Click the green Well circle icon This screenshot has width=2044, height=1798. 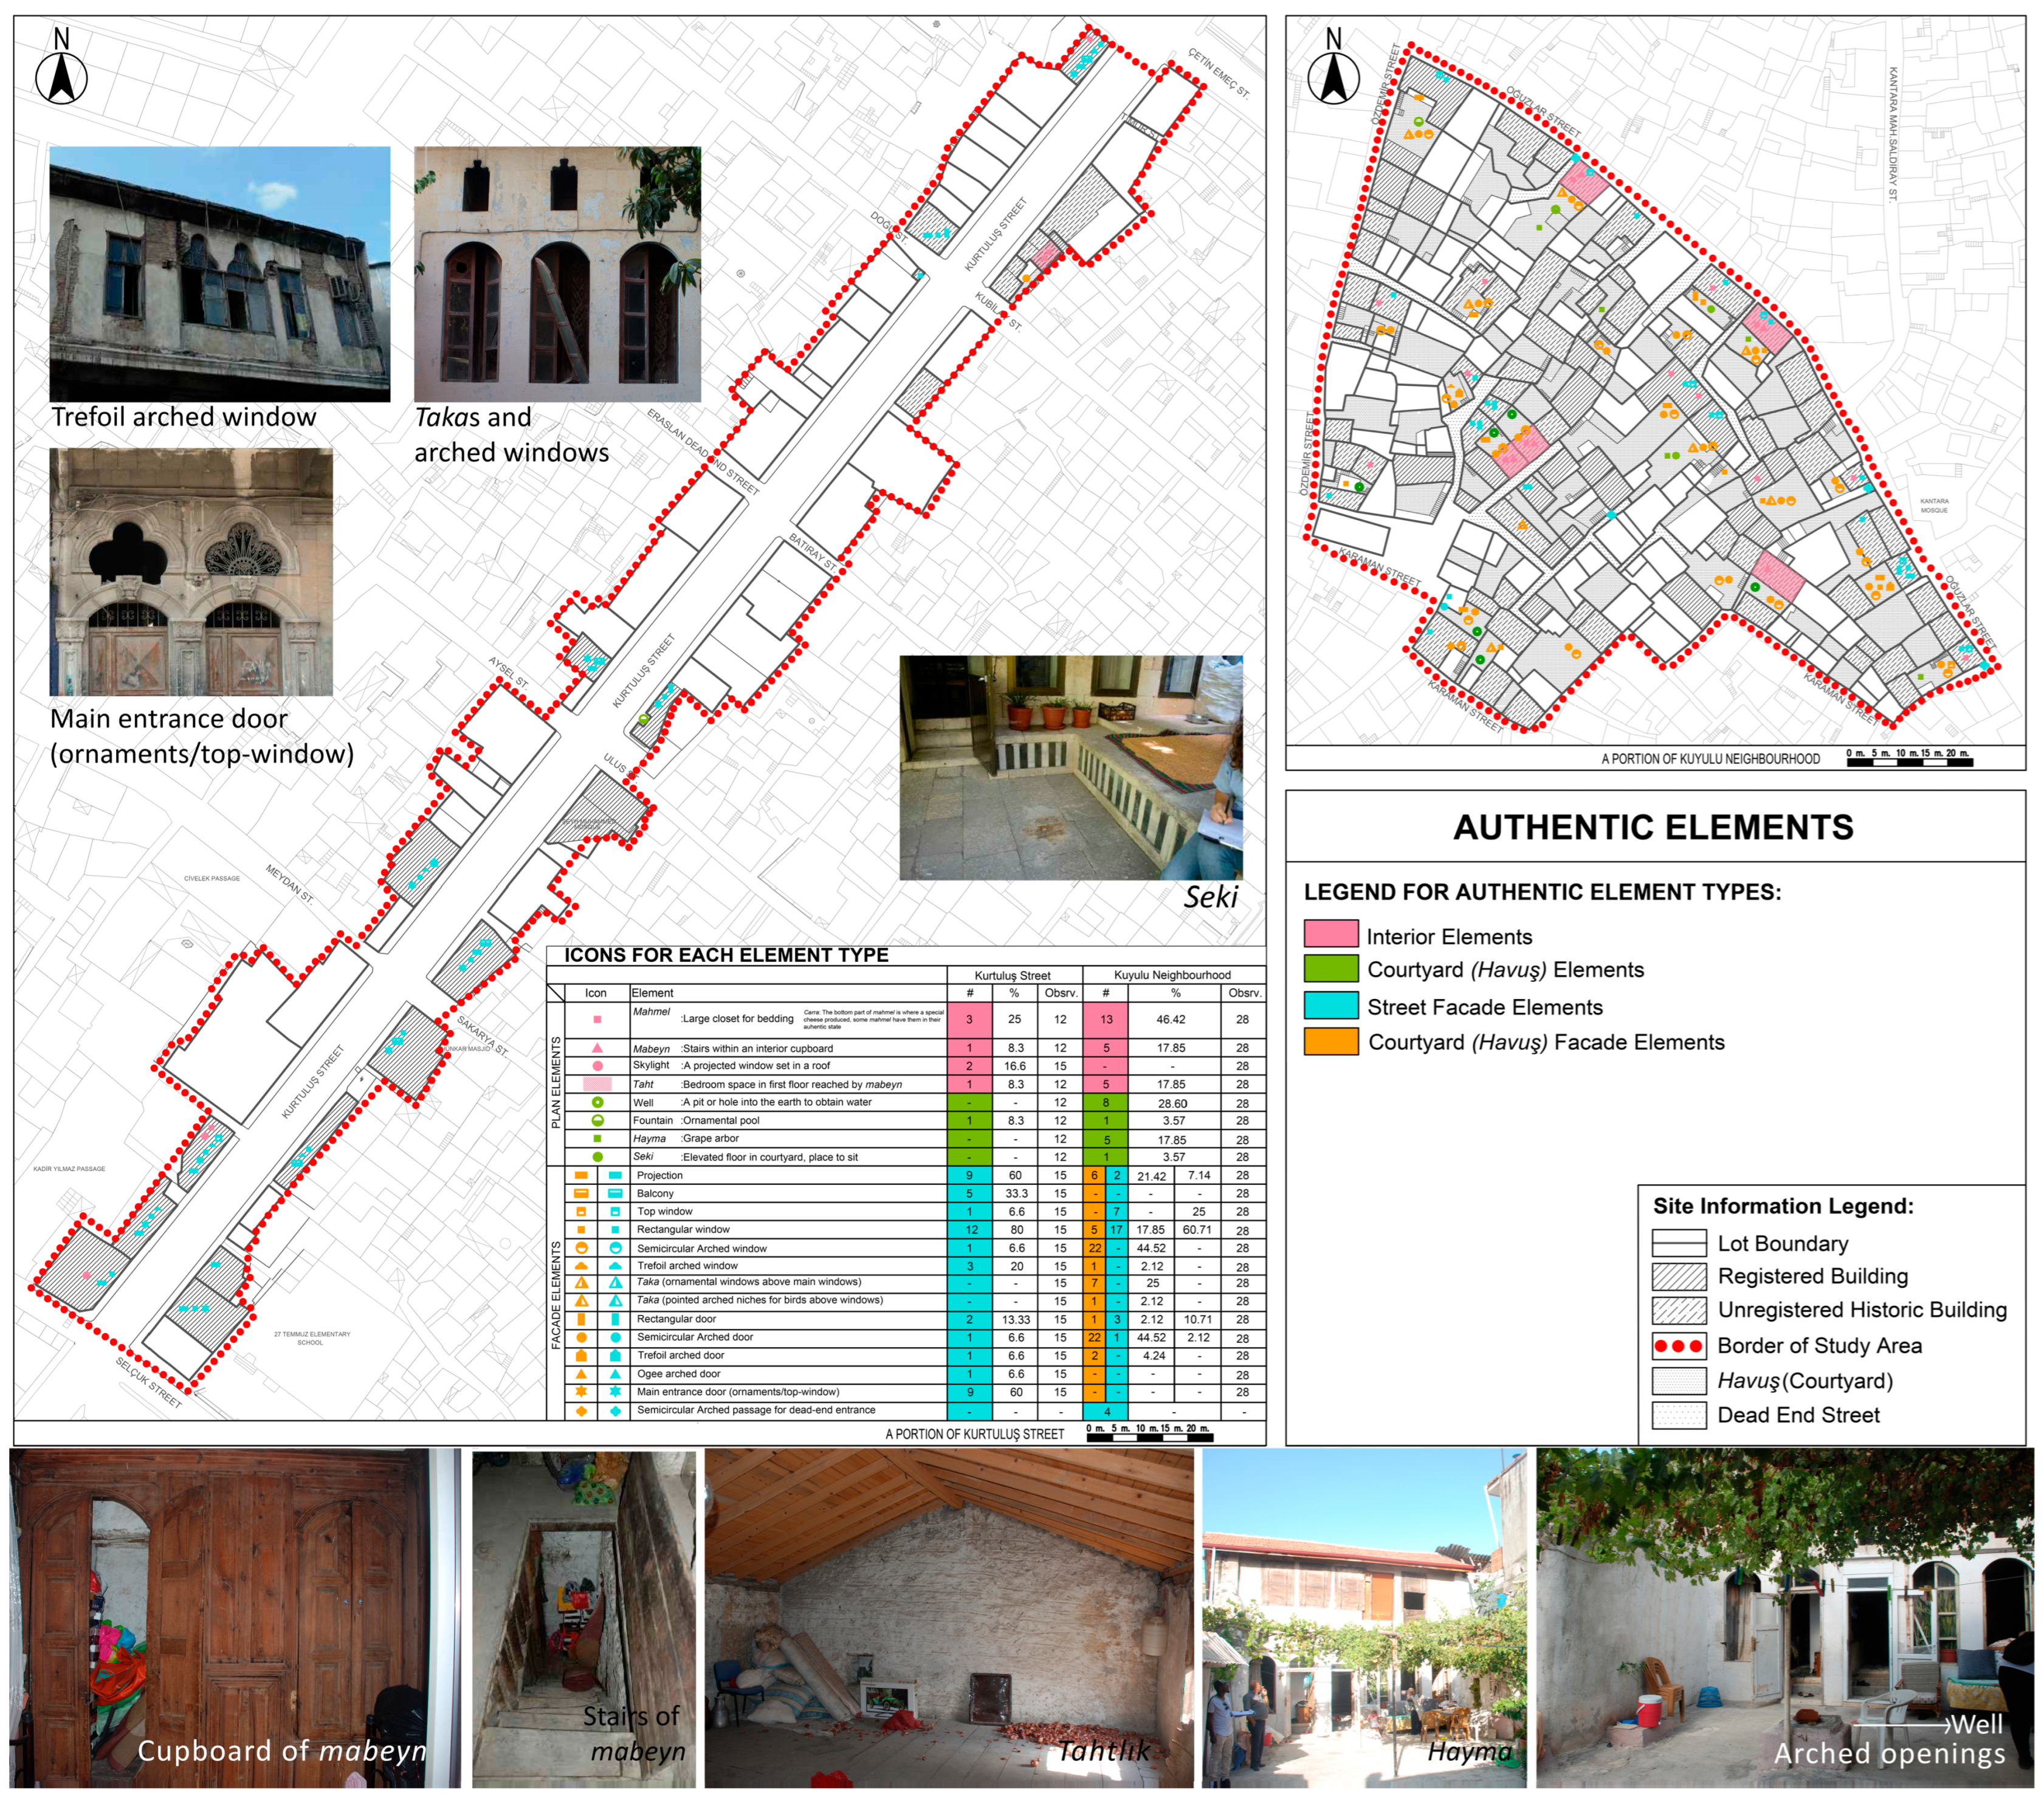tap(597, 1102)
